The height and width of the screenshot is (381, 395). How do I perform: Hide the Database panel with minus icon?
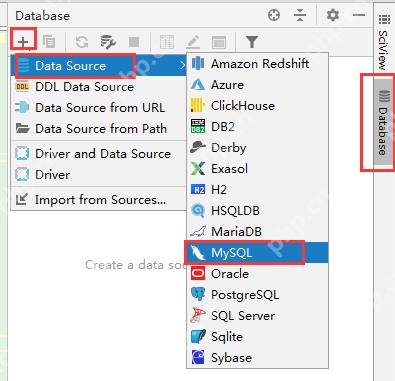point(359,15)
